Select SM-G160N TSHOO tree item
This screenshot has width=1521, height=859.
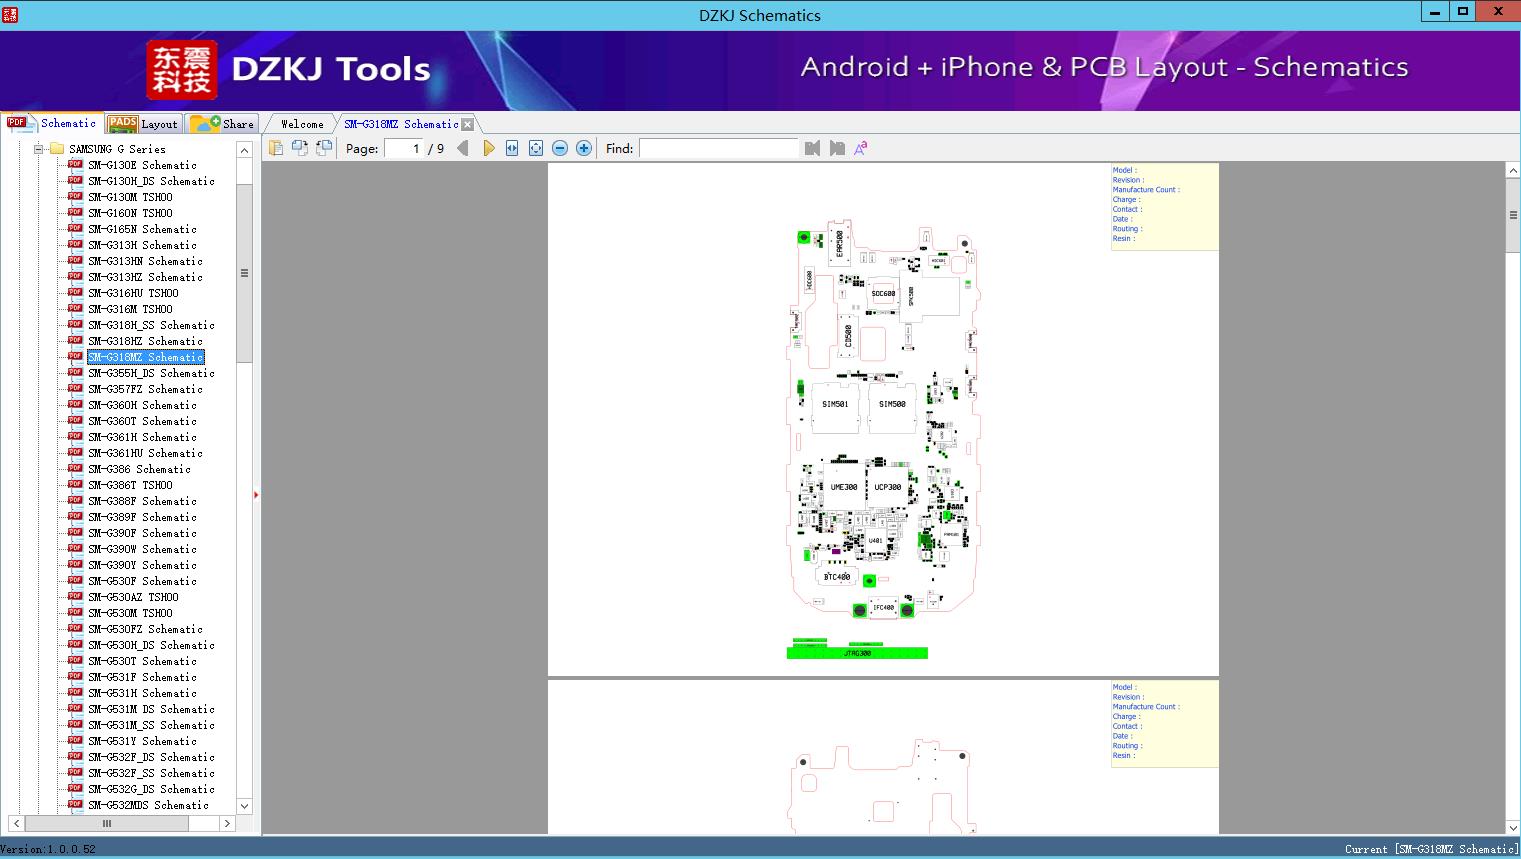[130, 213]
